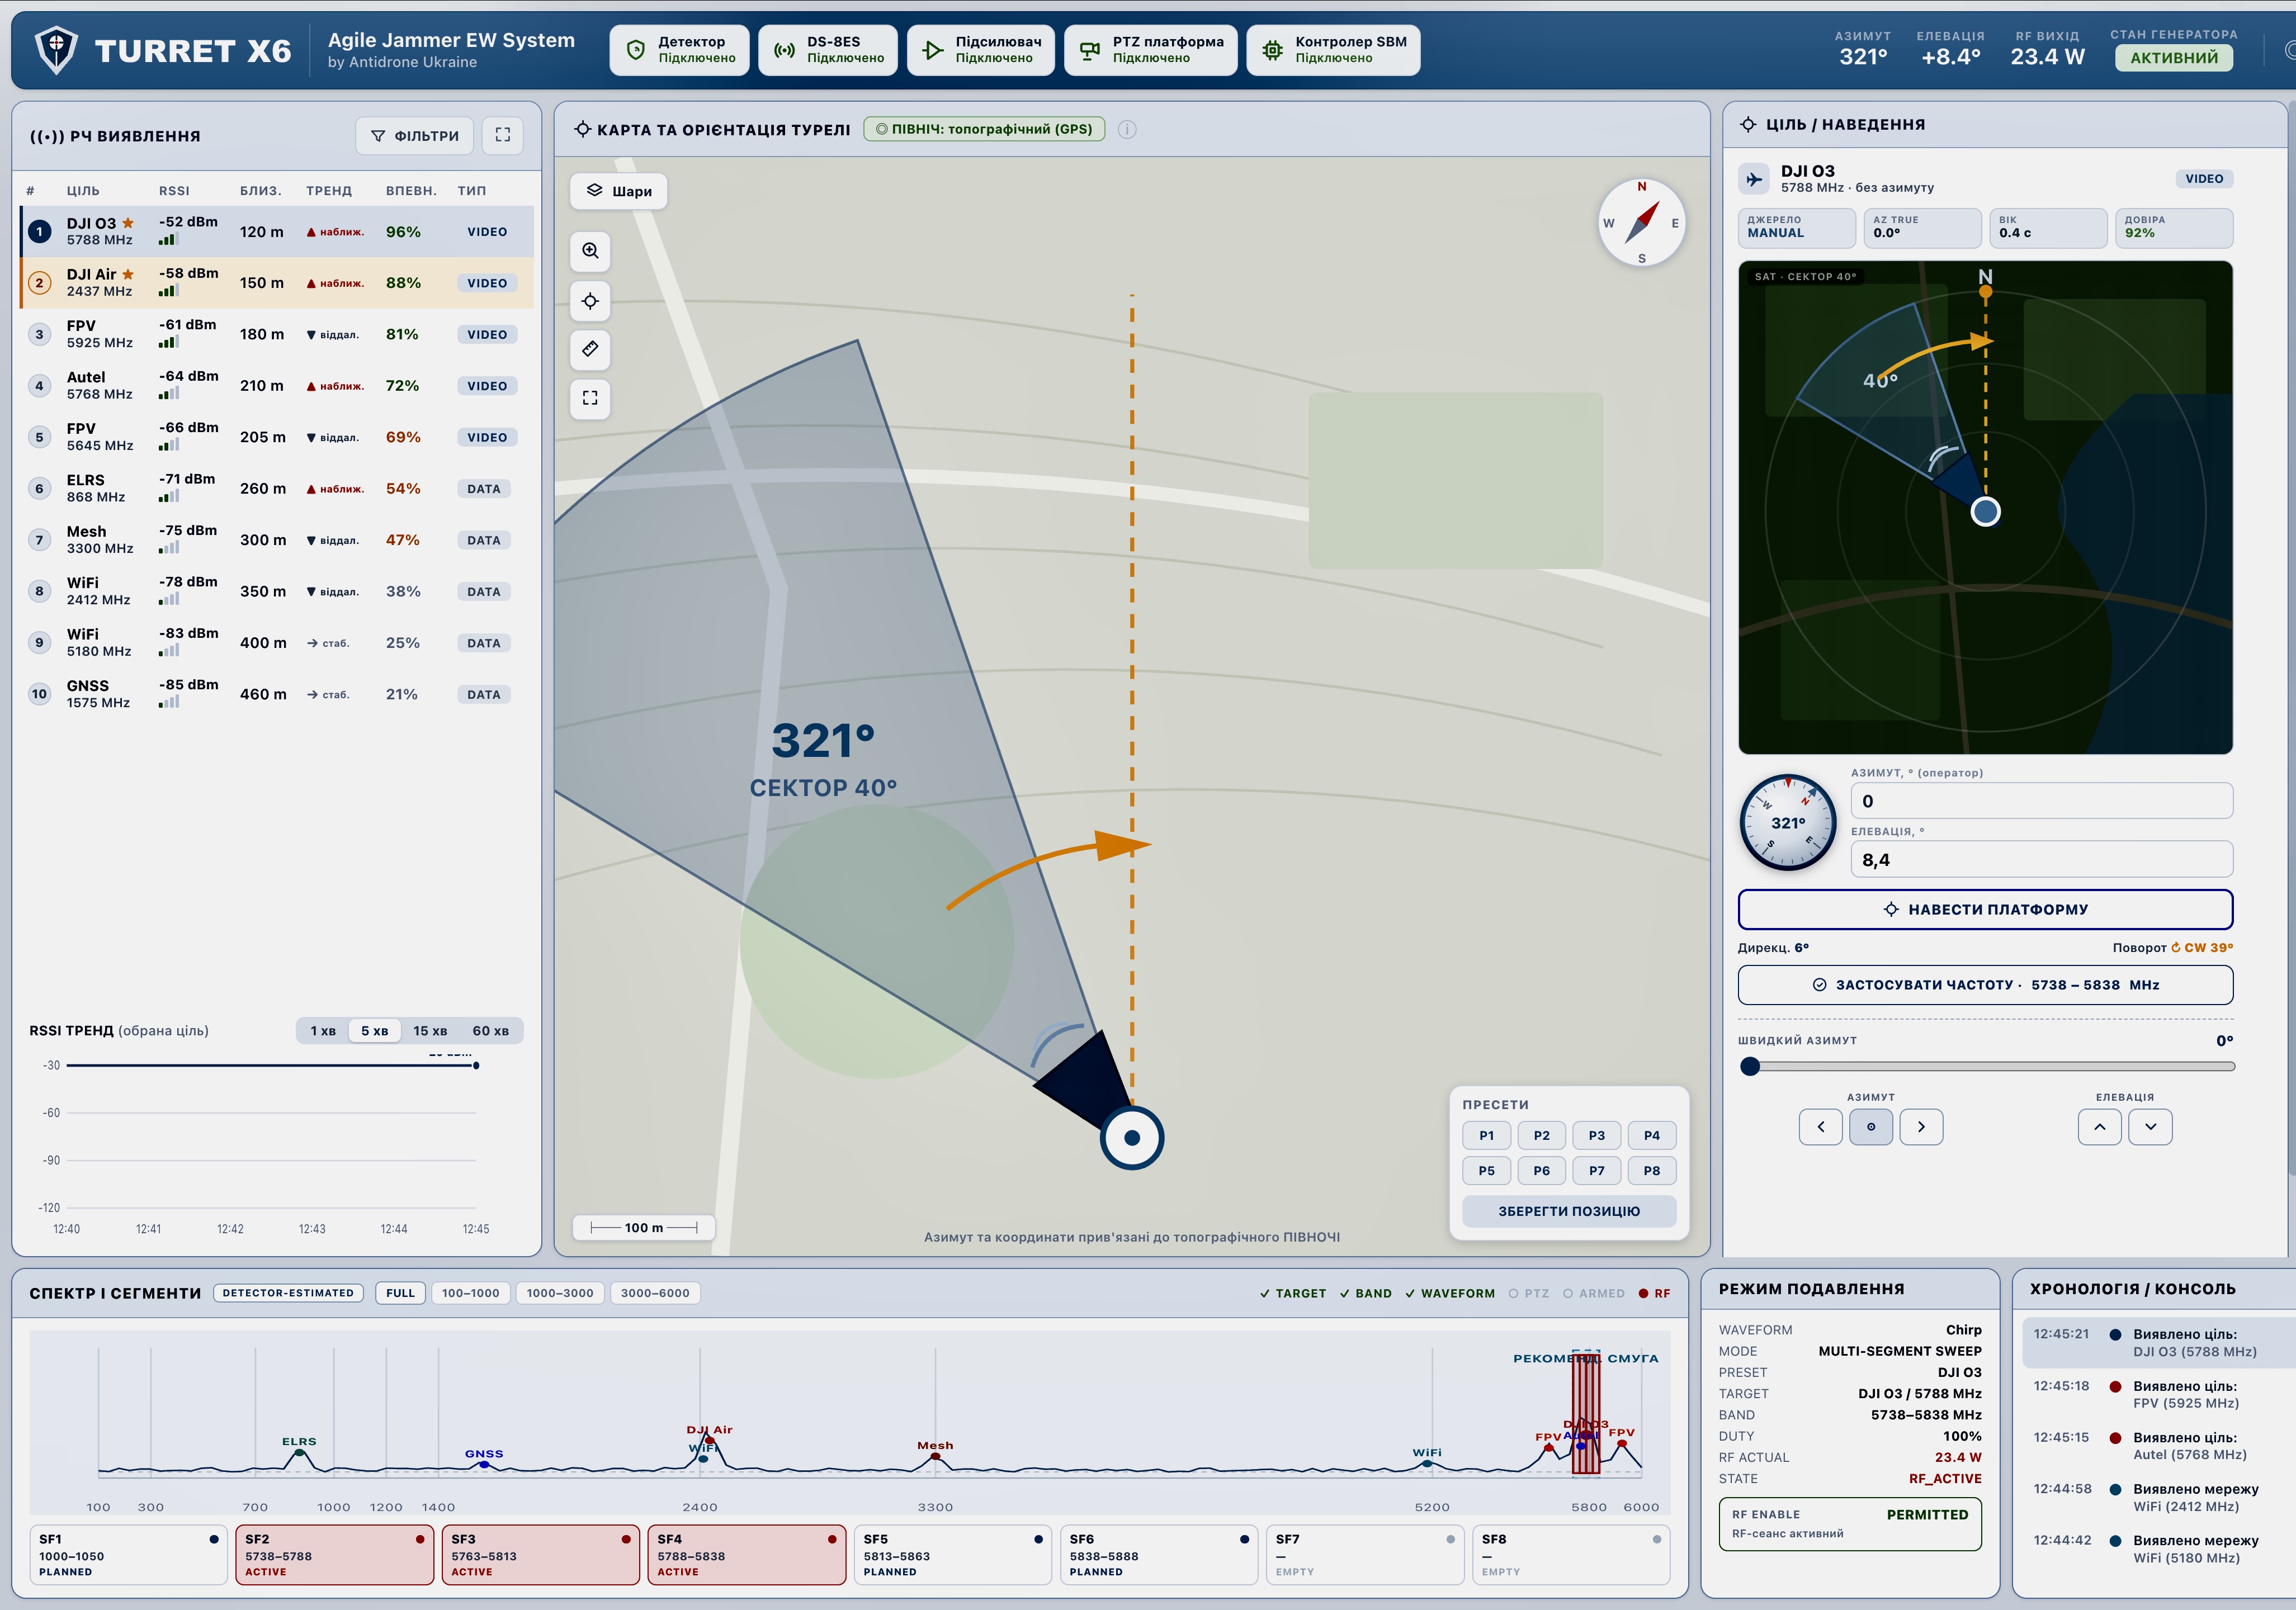2296x1610 pixels.
Task: Select preset P6
Action: coord(1542,1170)
